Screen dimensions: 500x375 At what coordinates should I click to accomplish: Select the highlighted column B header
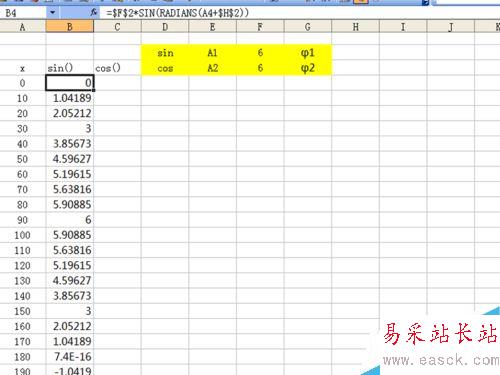(70, 27)
